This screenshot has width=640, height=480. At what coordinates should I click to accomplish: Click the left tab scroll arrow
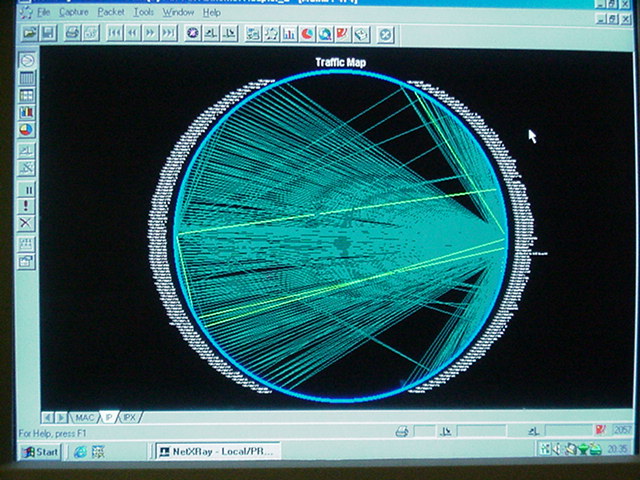(48, 418)
